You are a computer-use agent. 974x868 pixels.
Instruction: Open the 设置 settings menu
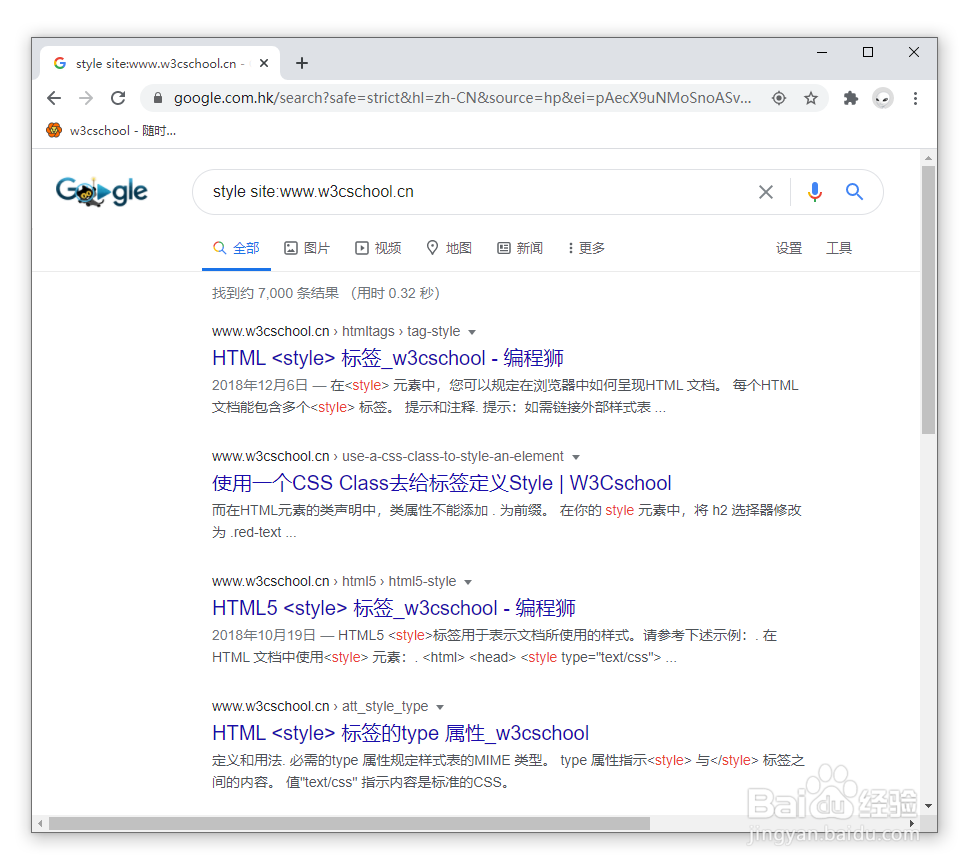(x=789, y=247)
